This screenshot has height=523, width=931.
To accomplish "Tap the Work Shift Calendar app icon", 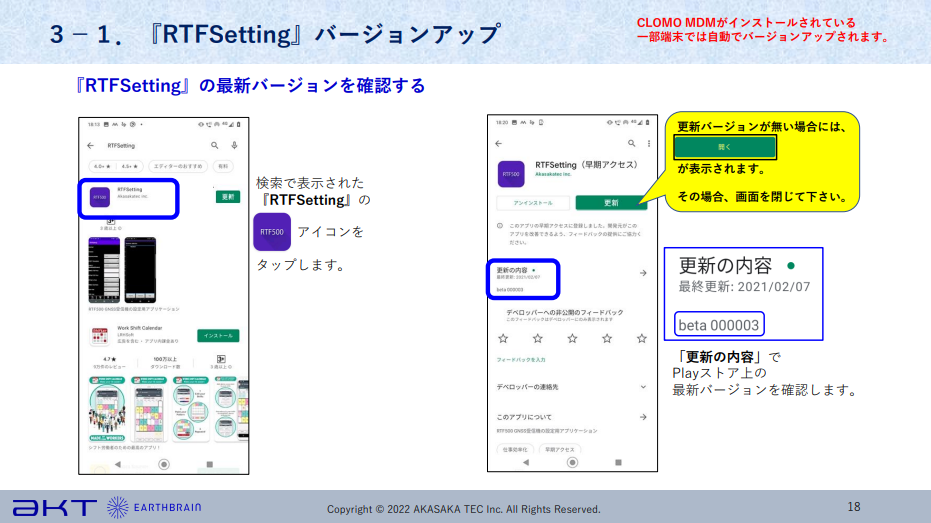I will [x=99, y=336].
